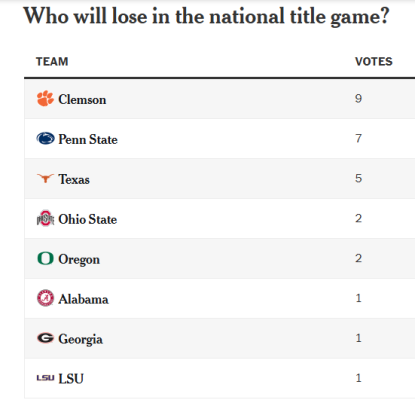Viewport: 415px width, 400px height.
Task: Select the Clemson team name
Action: [82, 99]
